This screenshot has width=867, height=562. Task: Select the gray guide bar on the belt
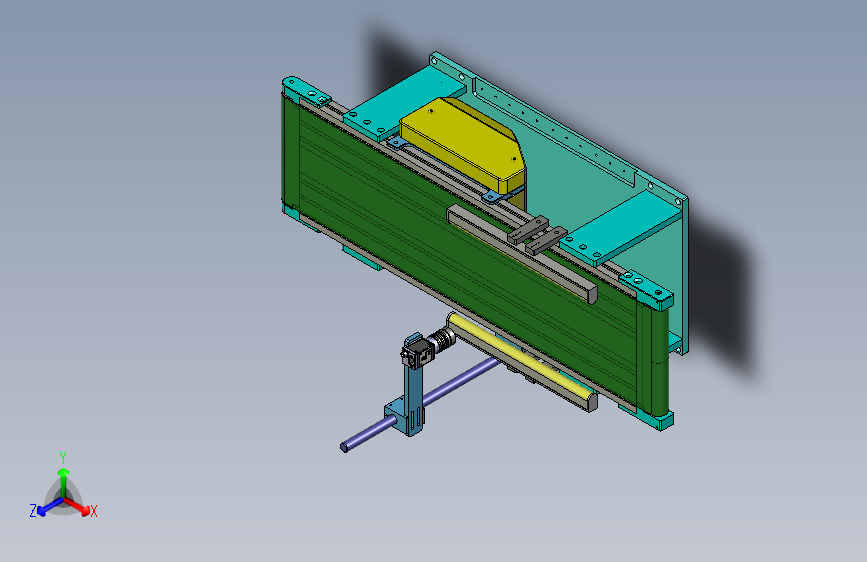tap(522, 253)
